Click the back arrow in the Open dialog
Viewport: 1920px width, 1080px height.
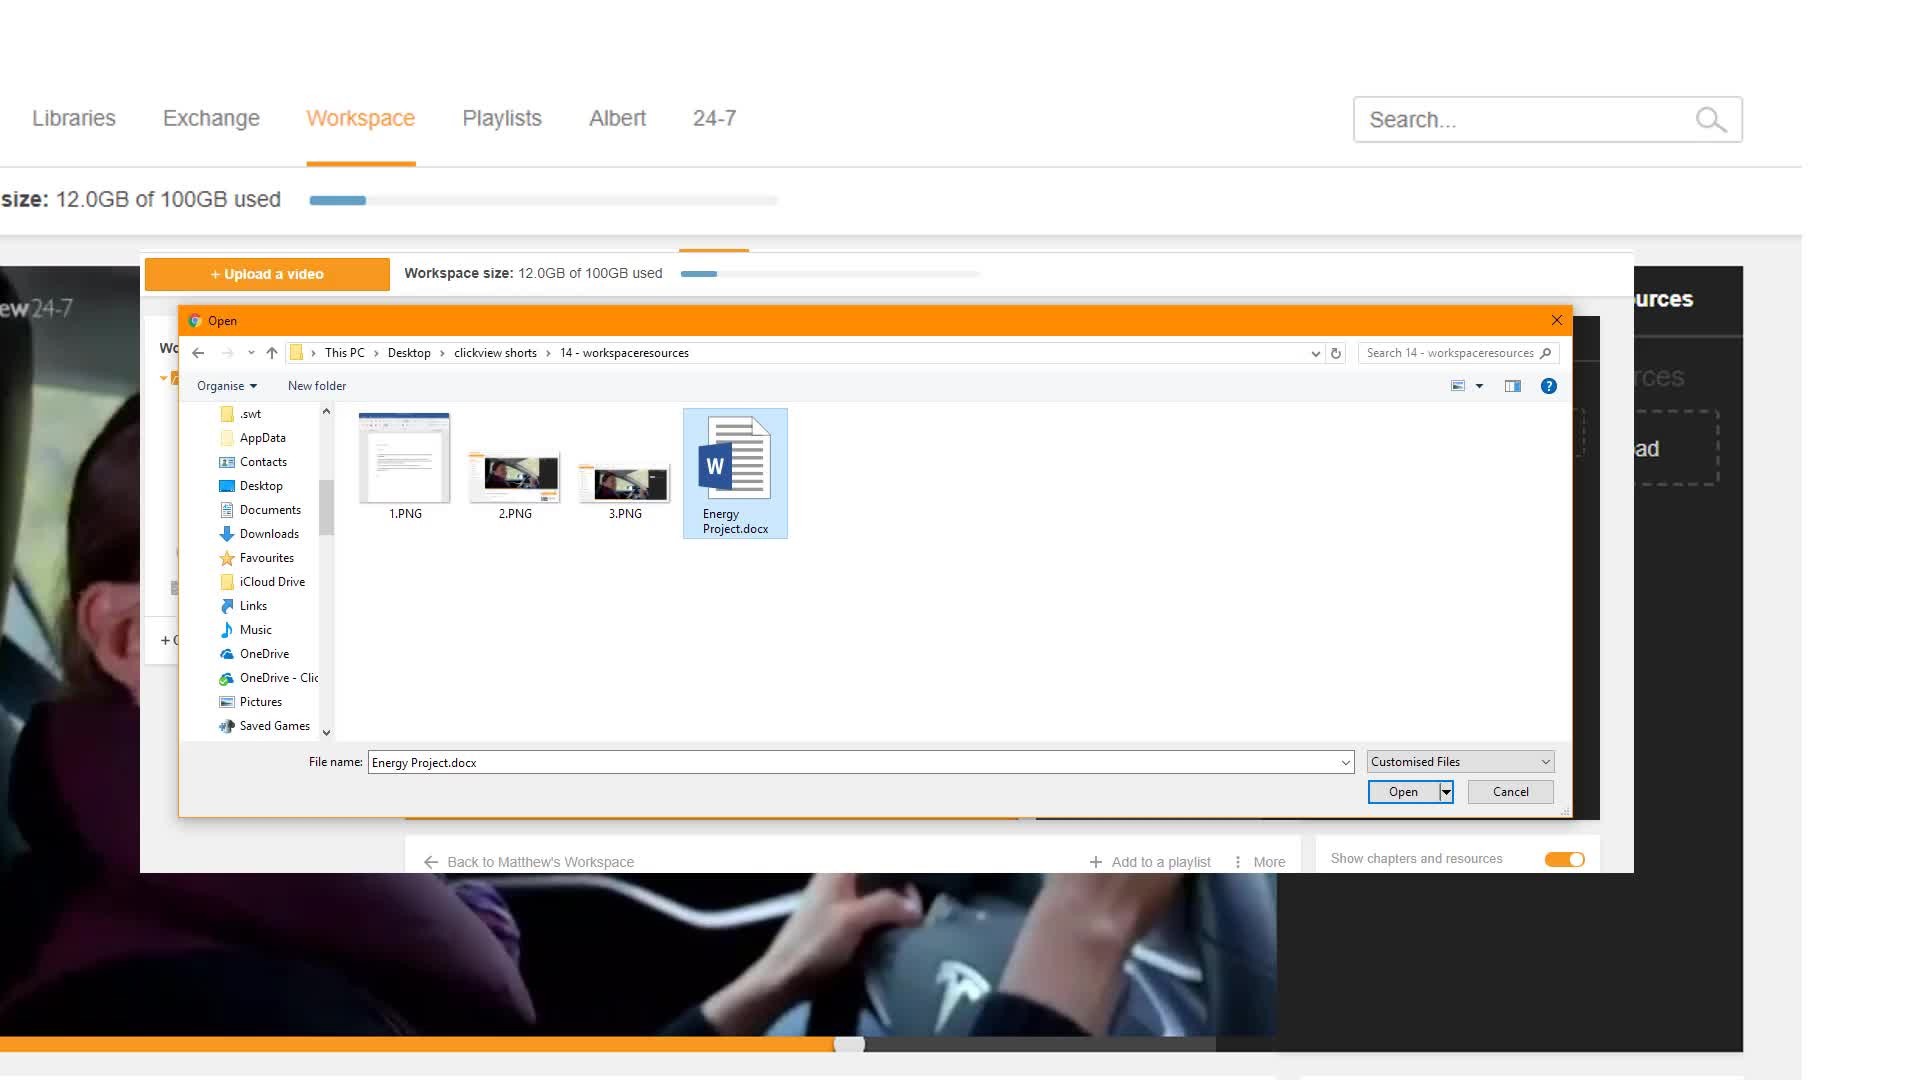click(x=198, y=352)
